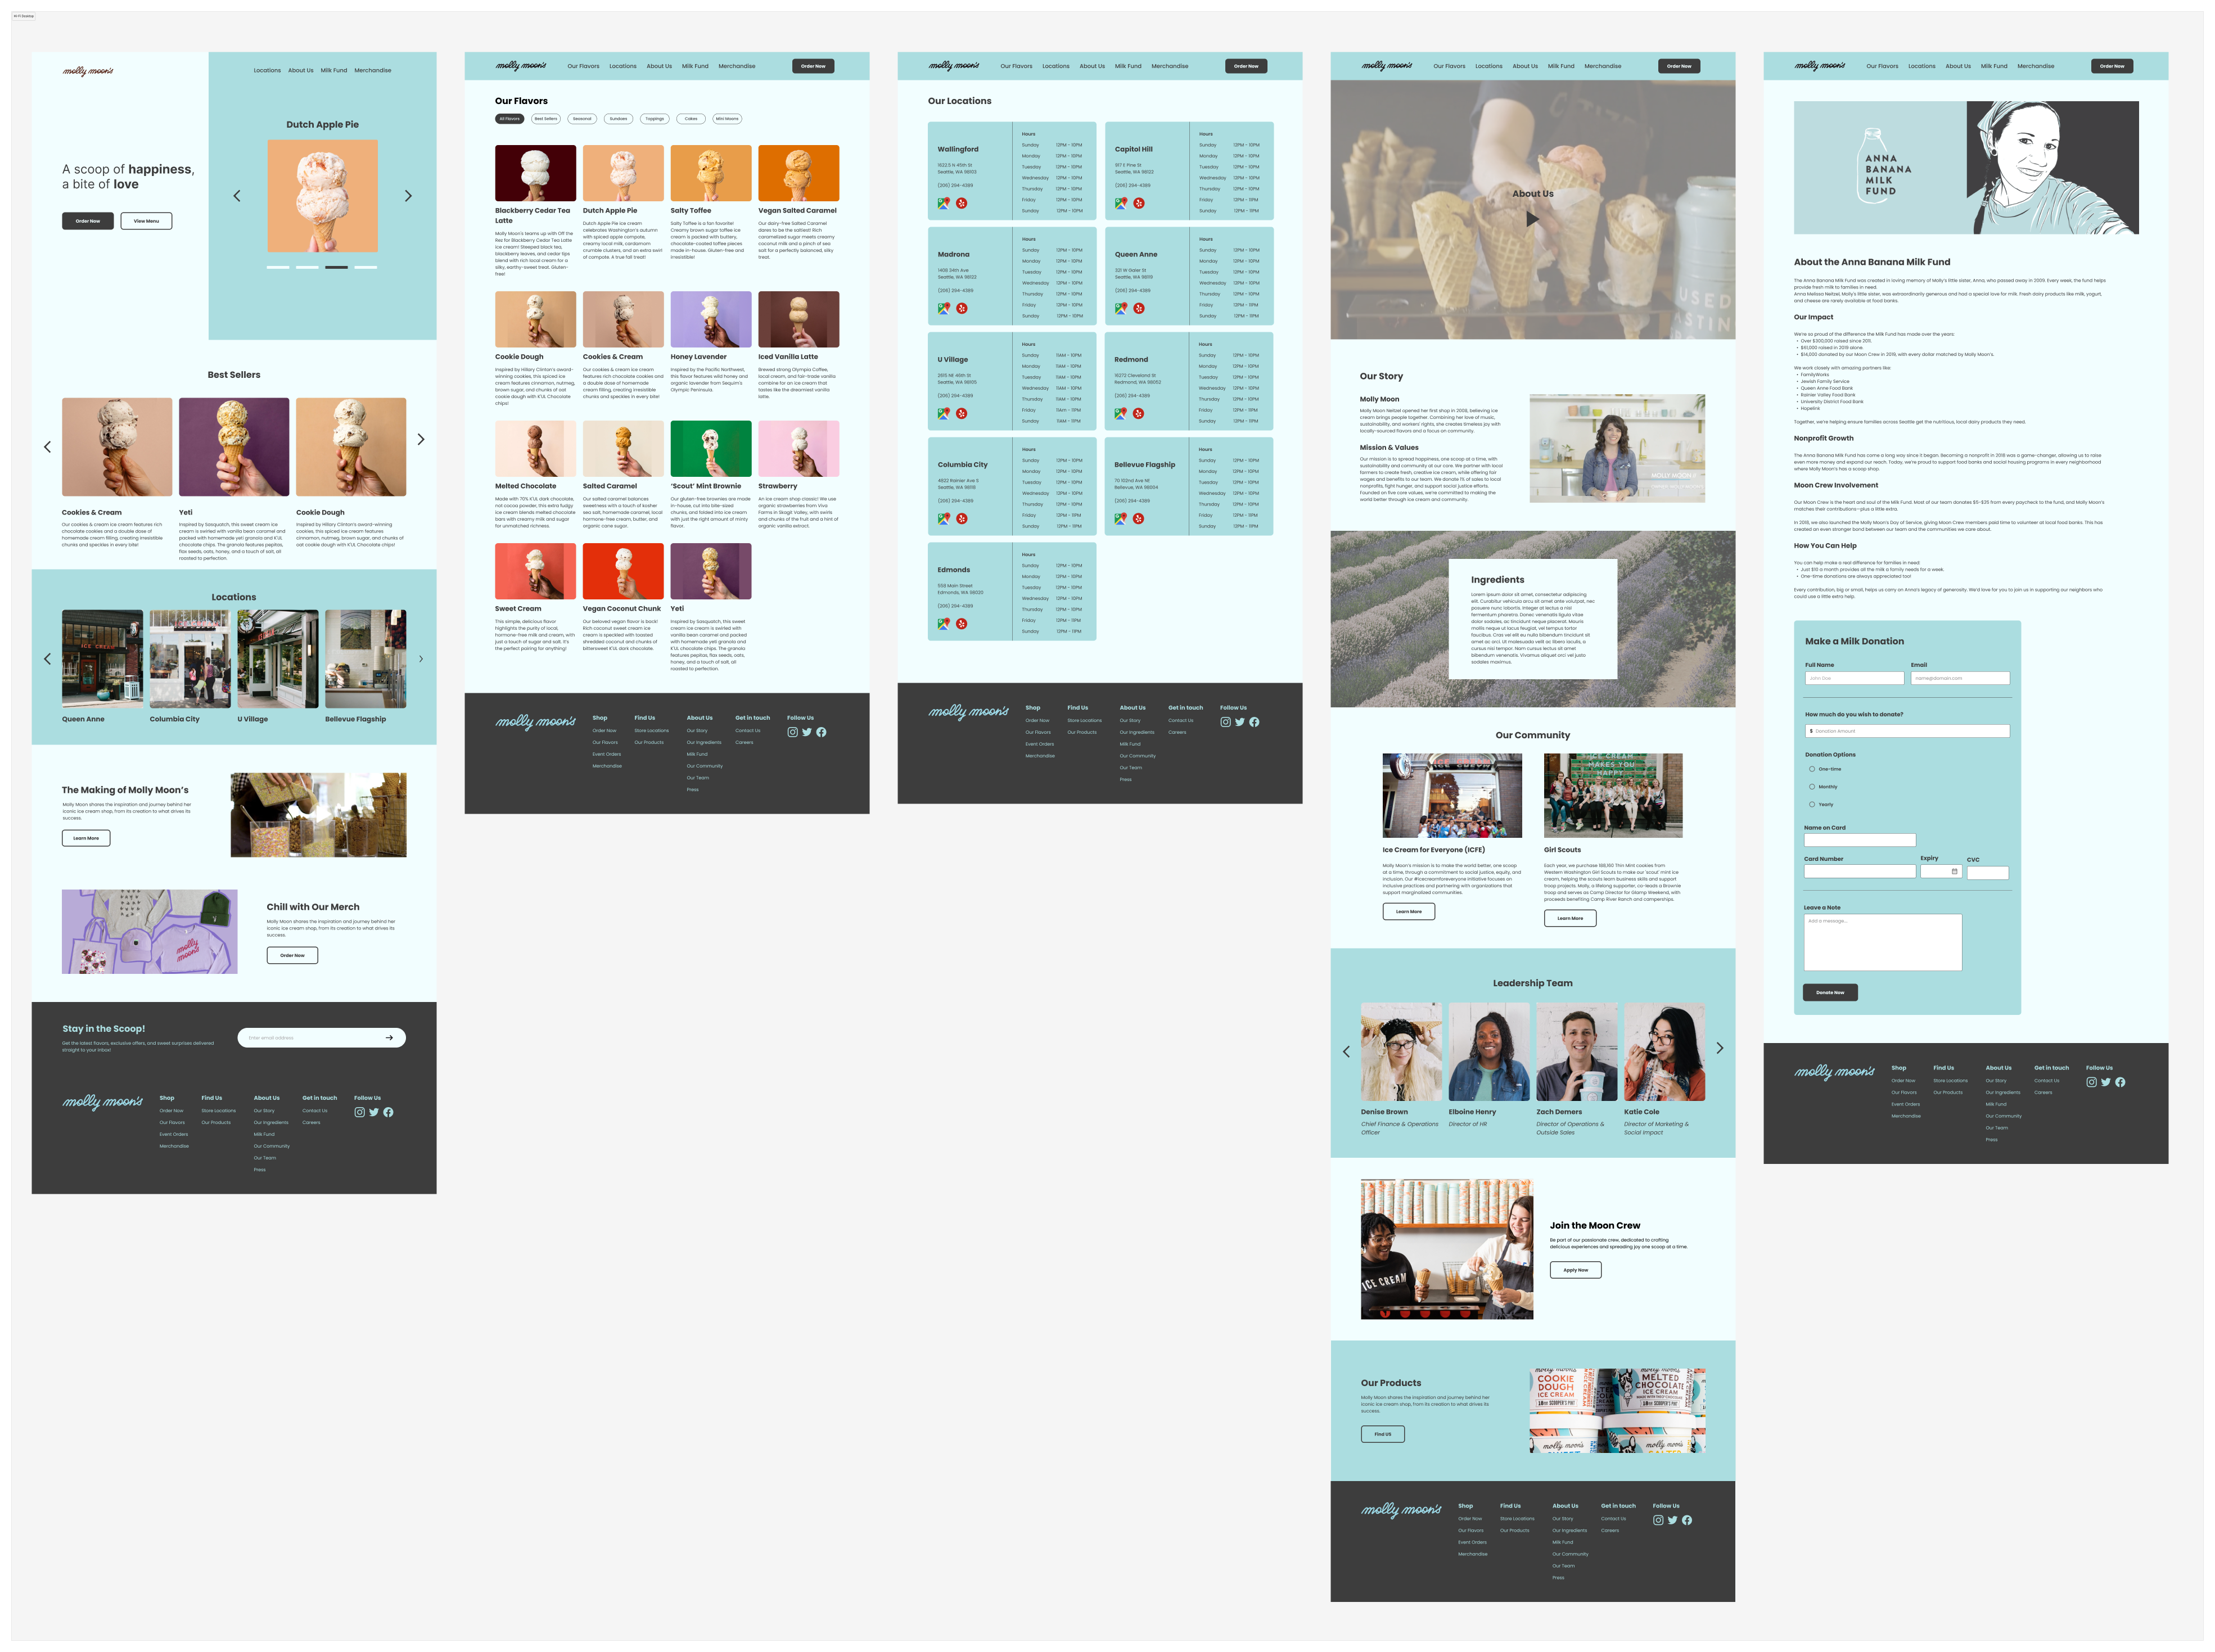Viewport: 2215px width, 1652px height.
Task: Open Google Maps icon for Edmonds location
Action: click(x=943, y=624)
